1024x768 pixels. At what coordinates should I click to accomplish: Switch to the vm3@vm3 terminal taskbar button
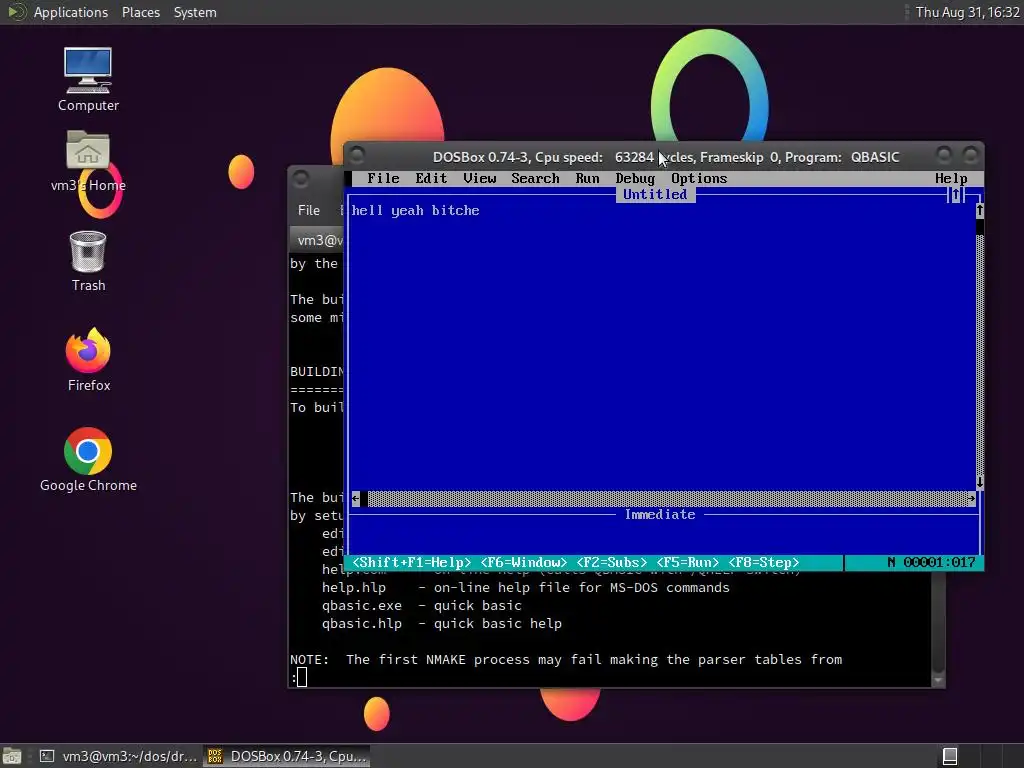[x=118, y=756]
